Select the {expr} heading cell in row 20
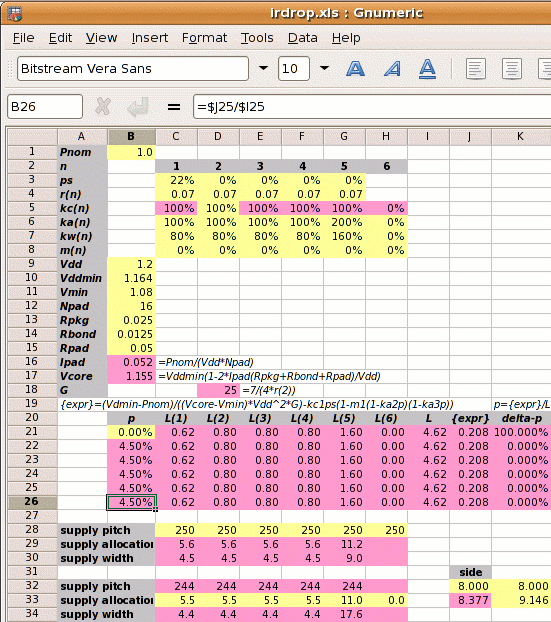This screenshot has width=551, height=622. pos(470,418)
